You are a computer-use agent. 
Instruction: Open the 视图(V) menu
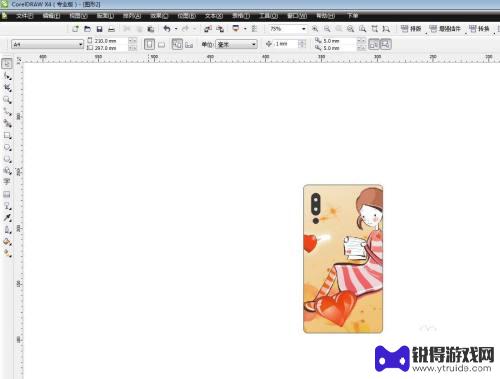pyautogui.click(x=78, y=16)
